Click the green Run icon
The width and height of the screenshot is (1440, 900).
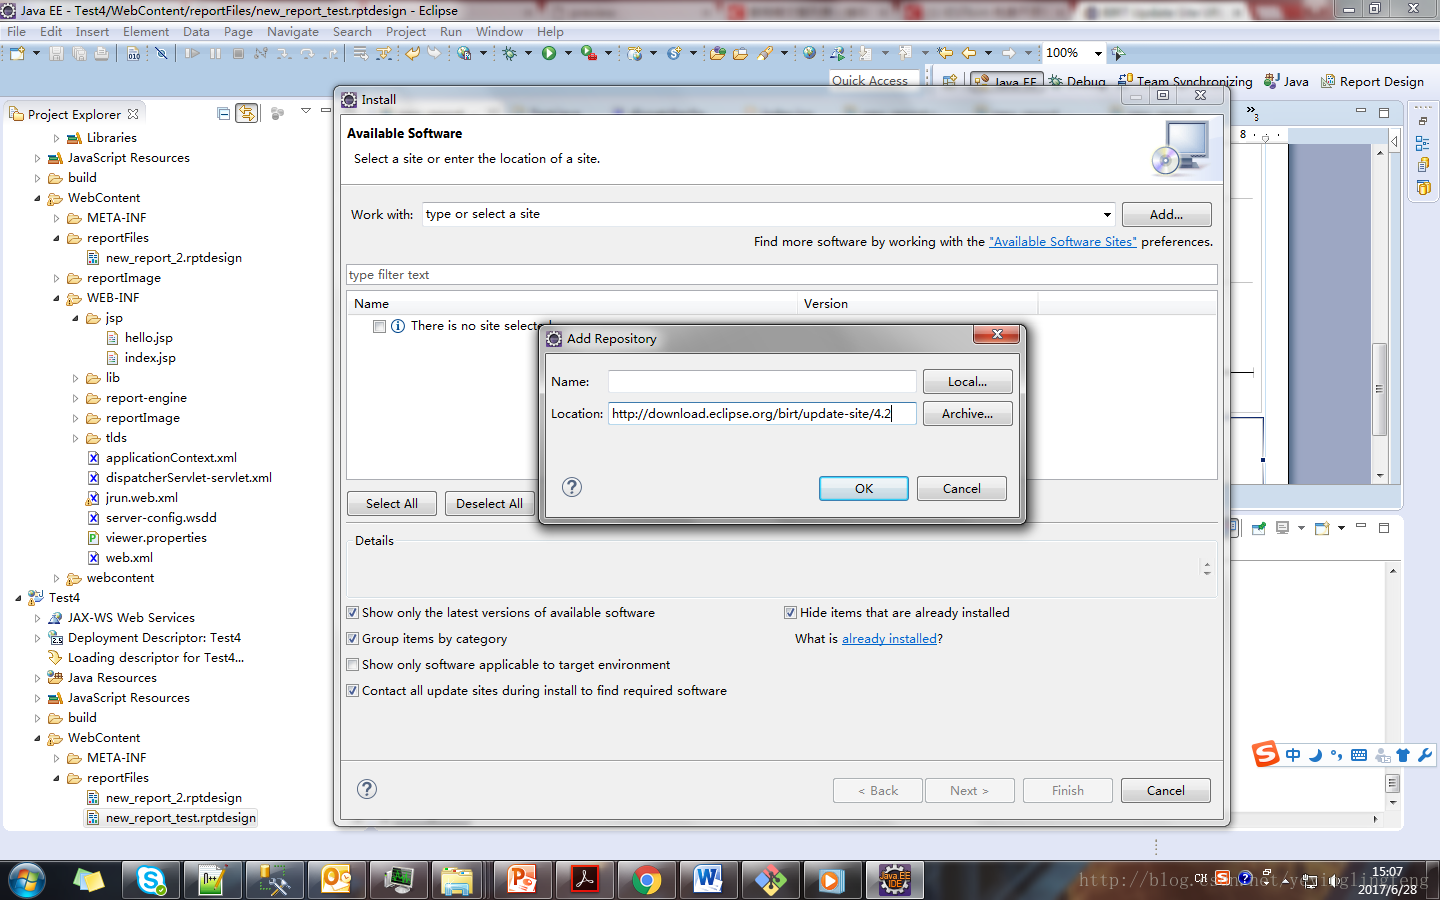pyautogui.click(x=549, y=53)
